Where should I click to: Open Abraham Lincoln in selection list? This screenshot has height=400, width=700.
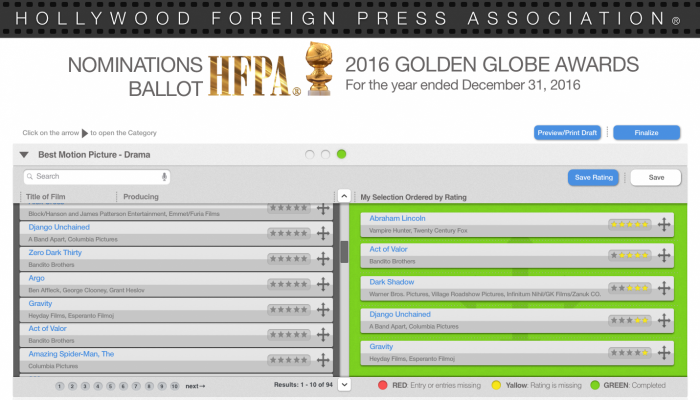point(397,218)
